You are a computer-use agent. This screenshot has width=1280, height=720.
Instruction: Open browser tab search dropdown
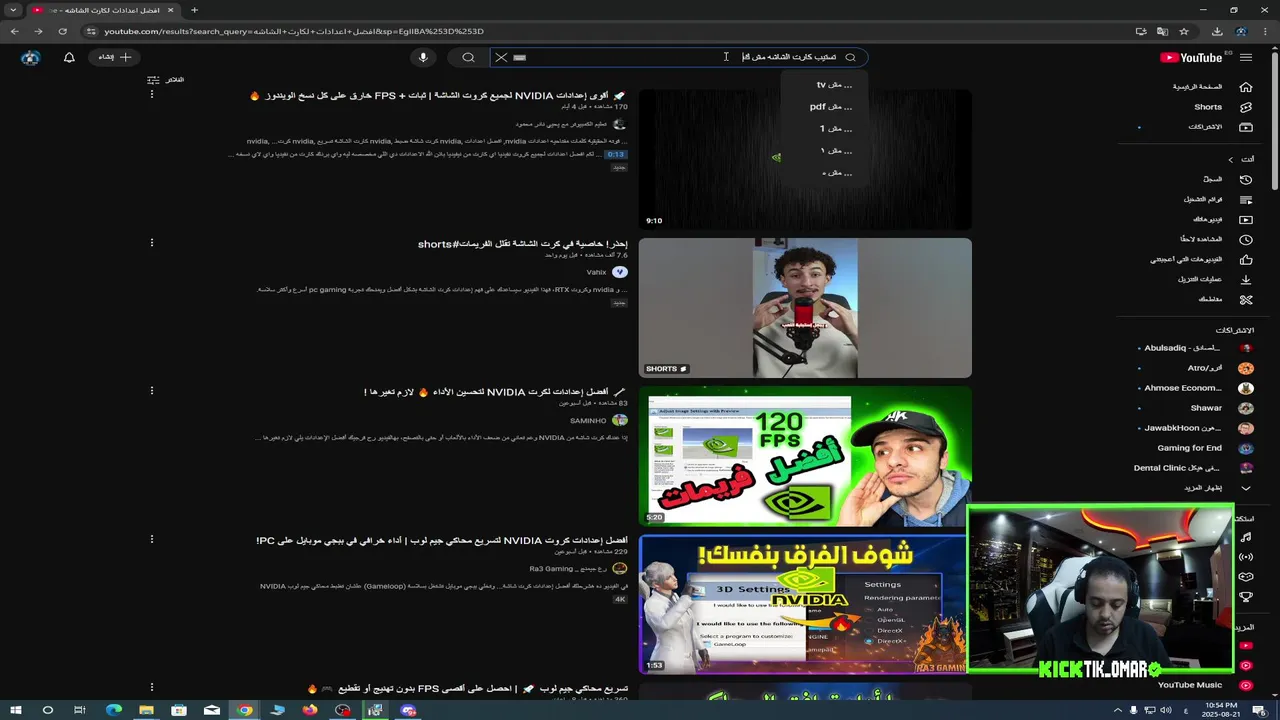[14, 10]
